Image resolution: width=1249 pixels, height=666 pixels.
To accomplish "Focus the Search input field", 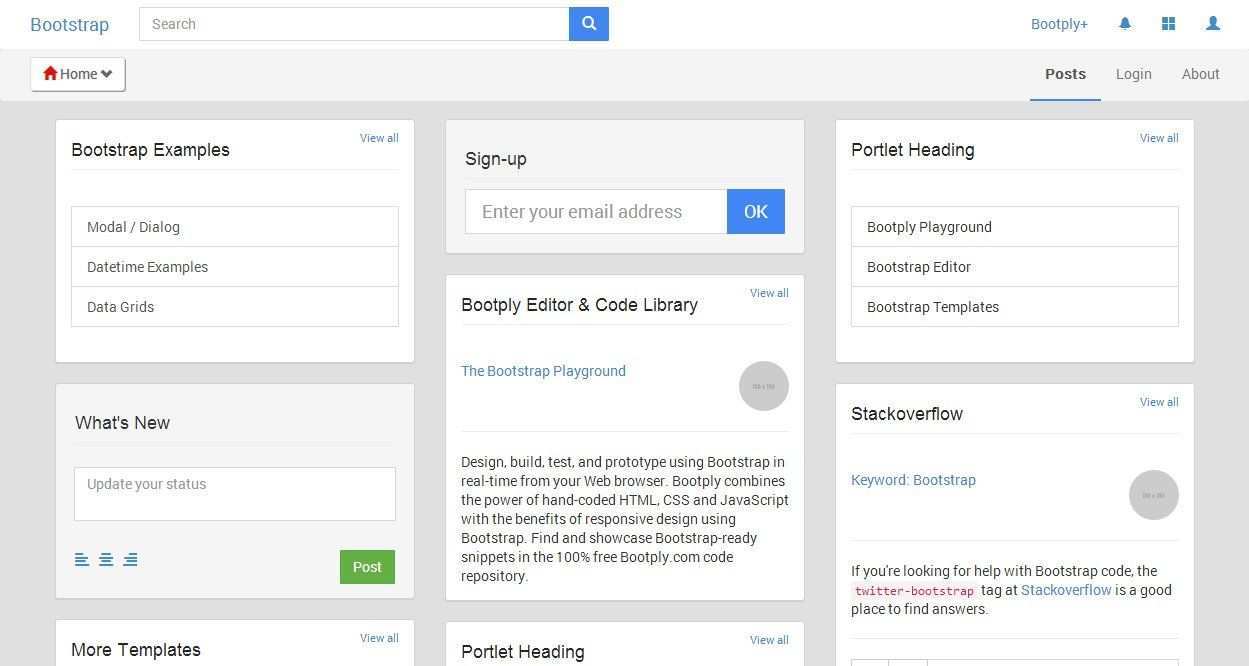I will [354, 24].
